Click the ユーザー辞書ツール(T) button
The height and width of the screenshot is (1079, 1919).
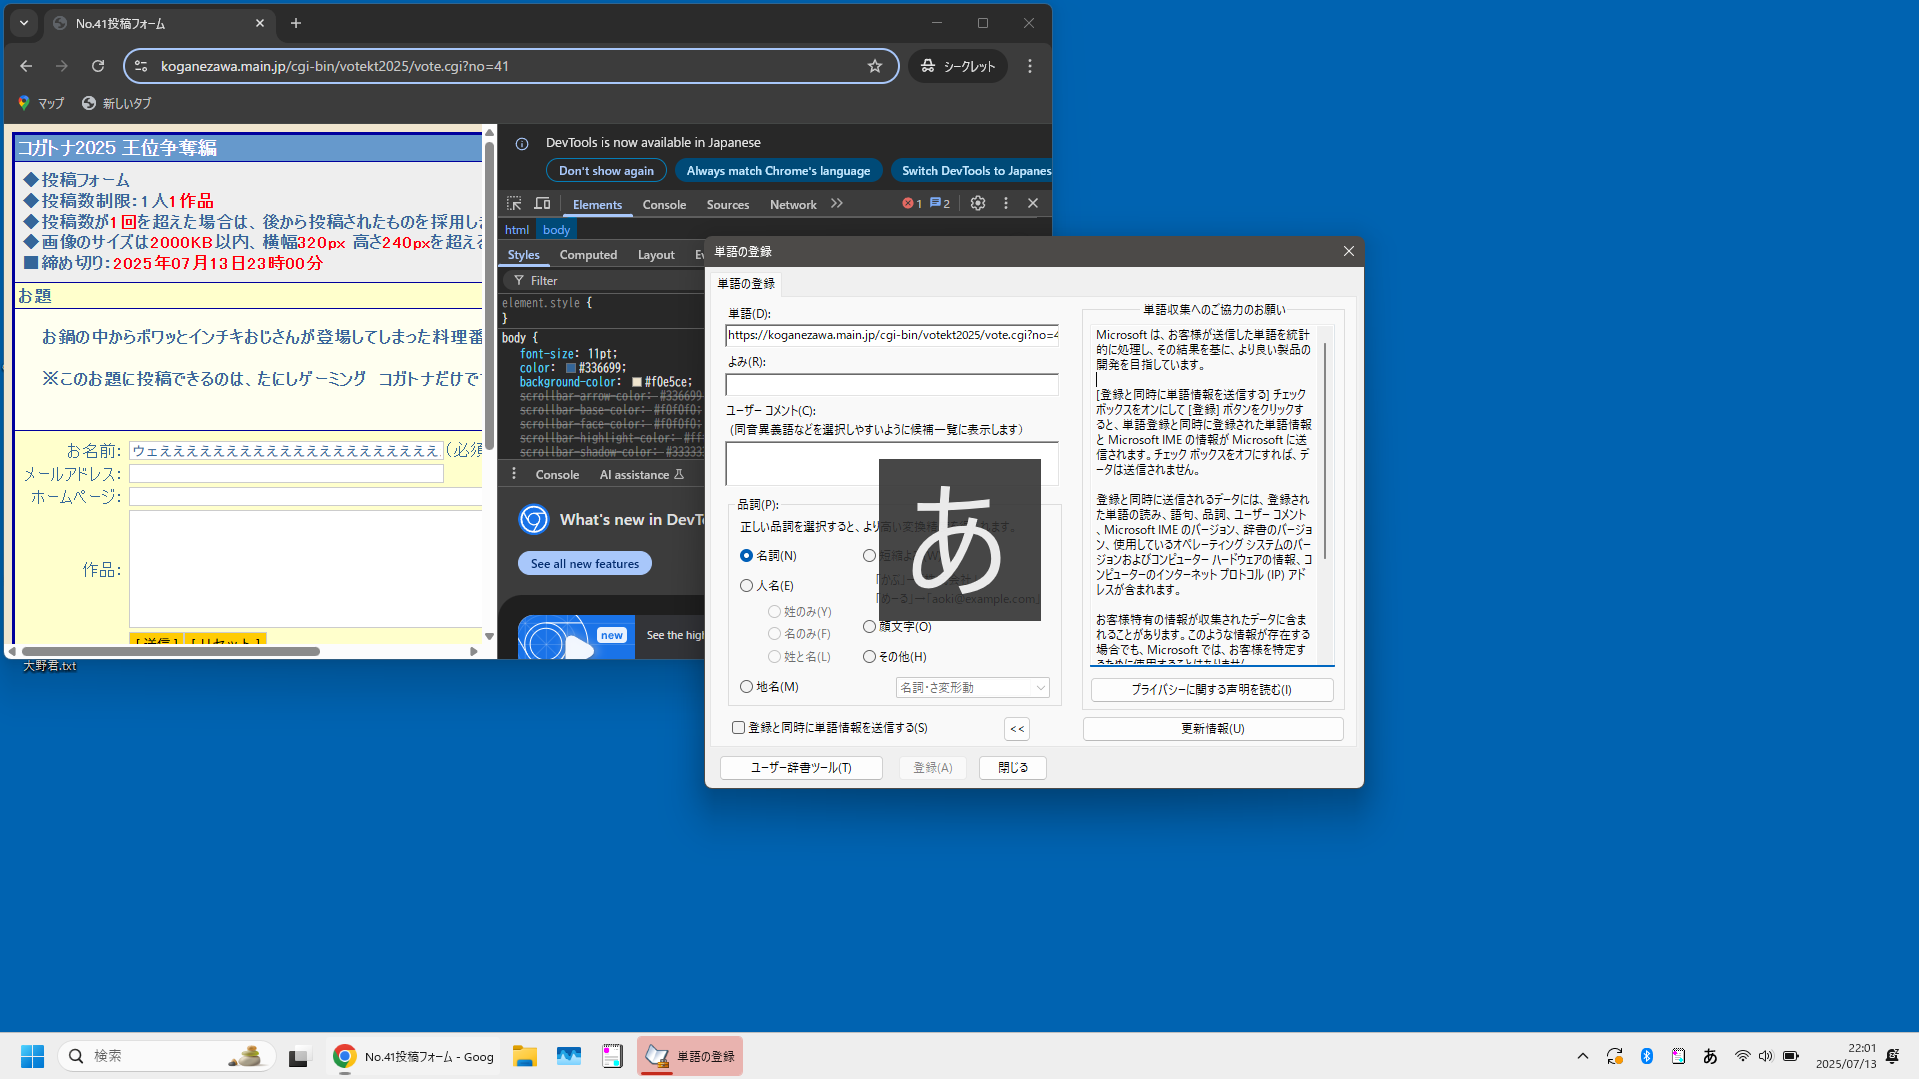coord(801,768)
